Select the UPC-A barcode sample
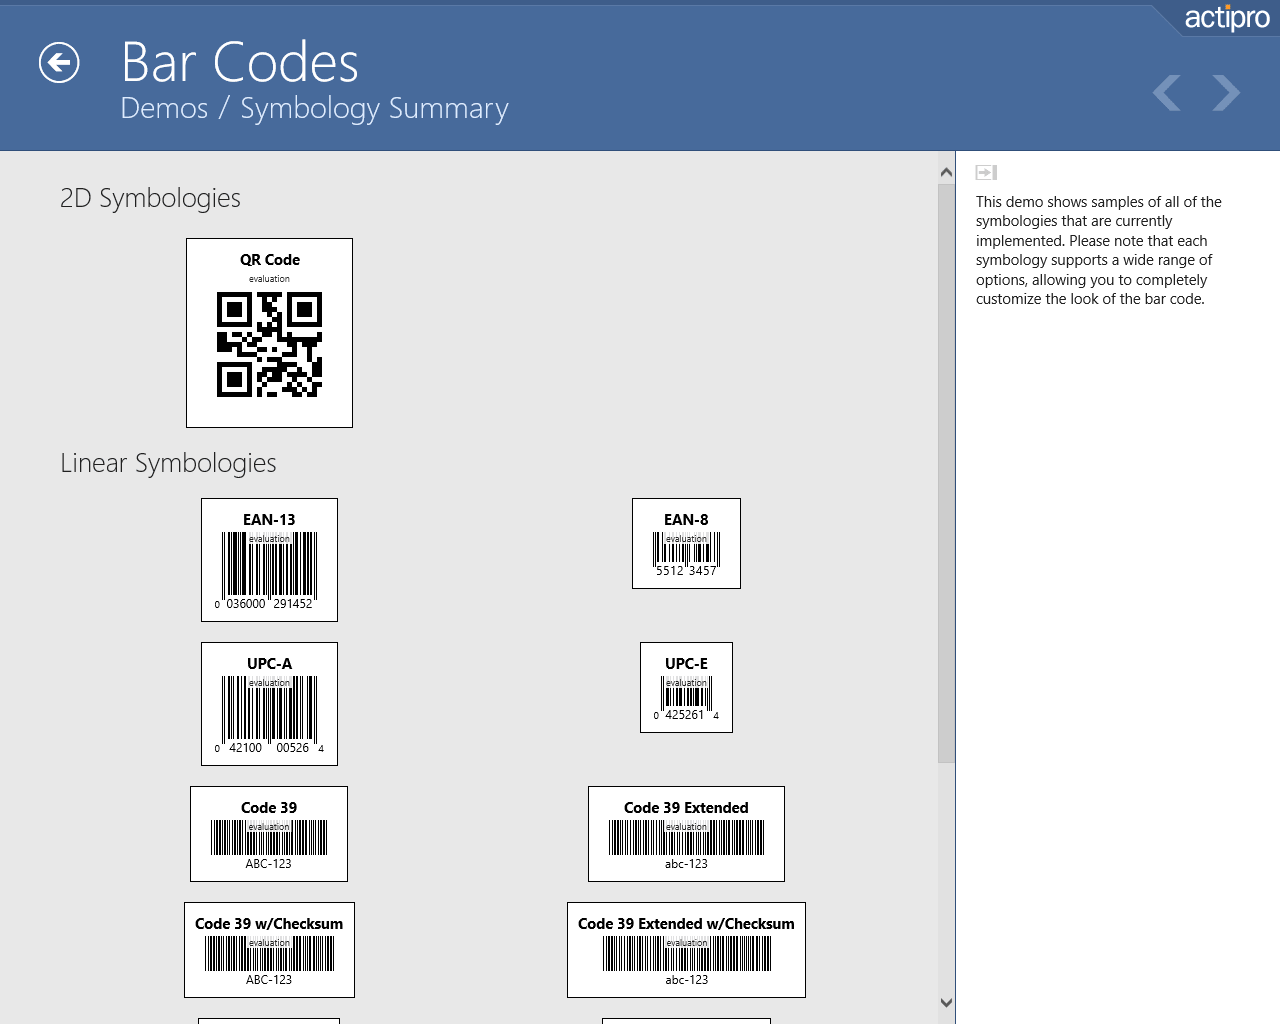Viewport: 1280px width, 1024px height. (x=269, y=704)
